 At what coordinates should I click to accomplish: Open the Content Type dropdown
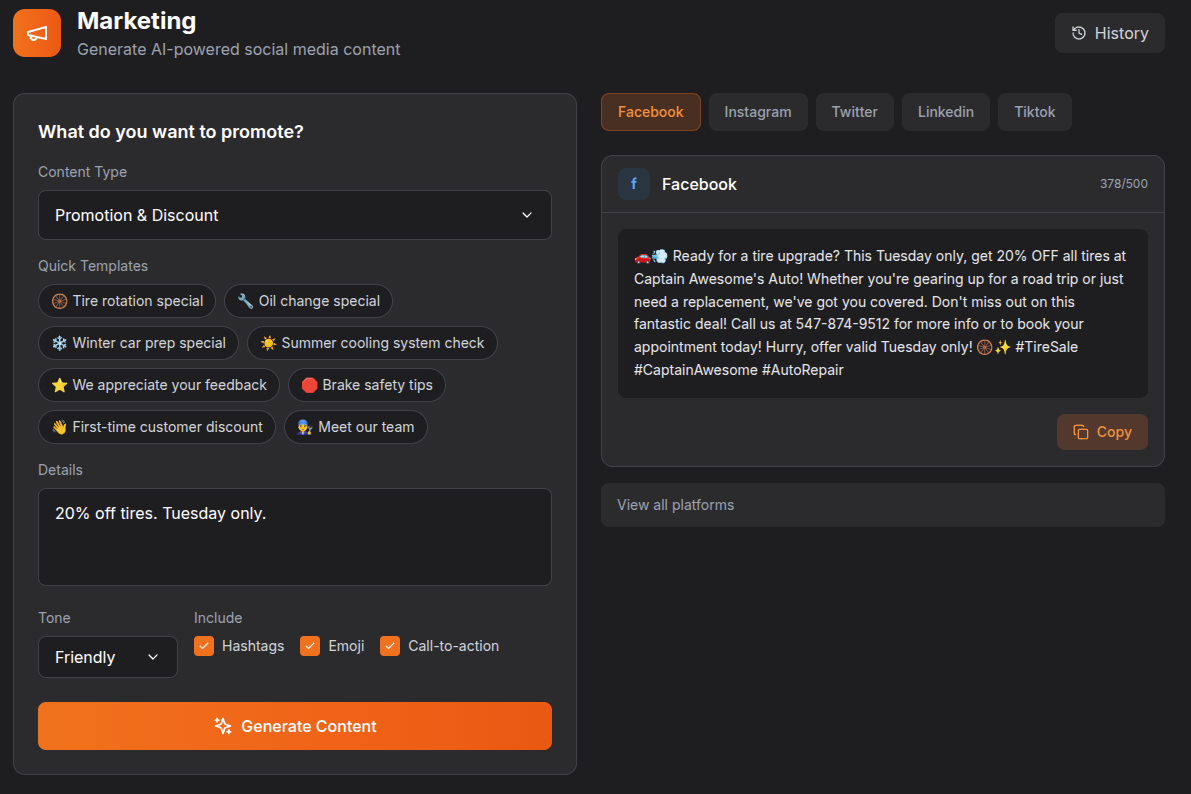coord(295,215)
